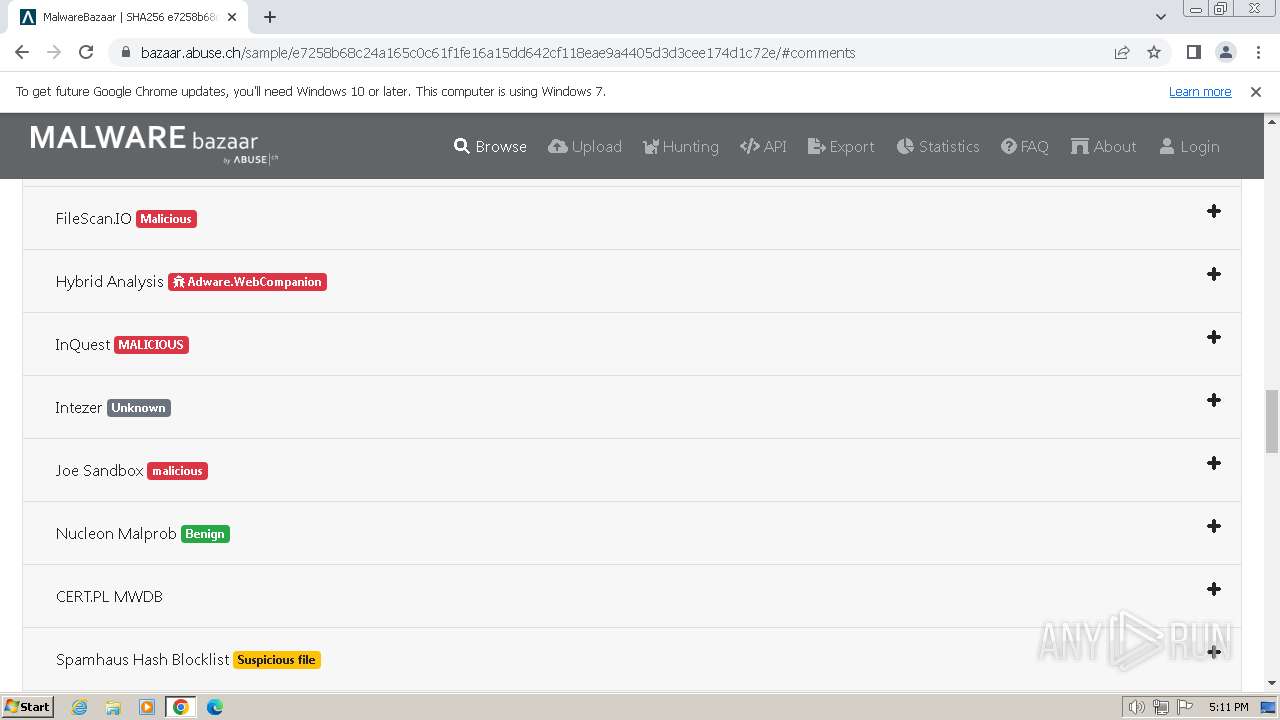Open Microsoft Edge from the taskbar
Viewport: 1280px width, 720px height.
[x=215, y=707]
